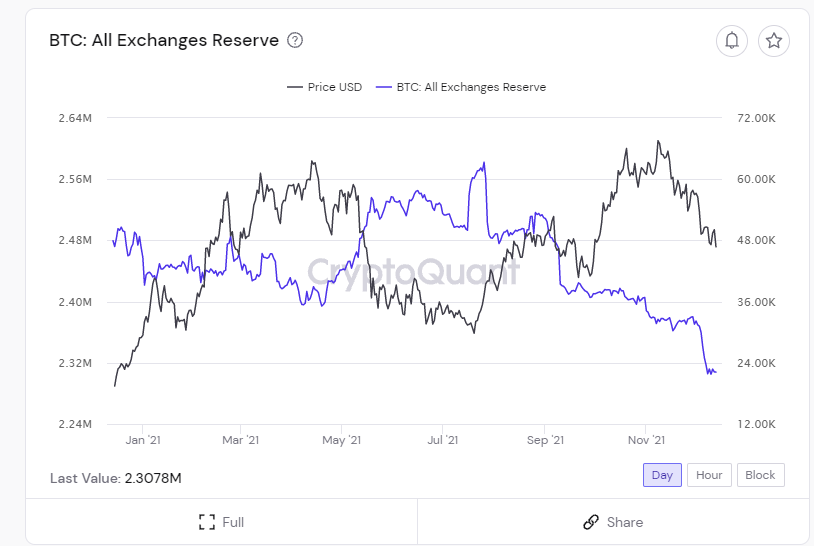This screenshot has height=546, width=814.
Task: Click the share link chain icon
Action: pos(591,522)
